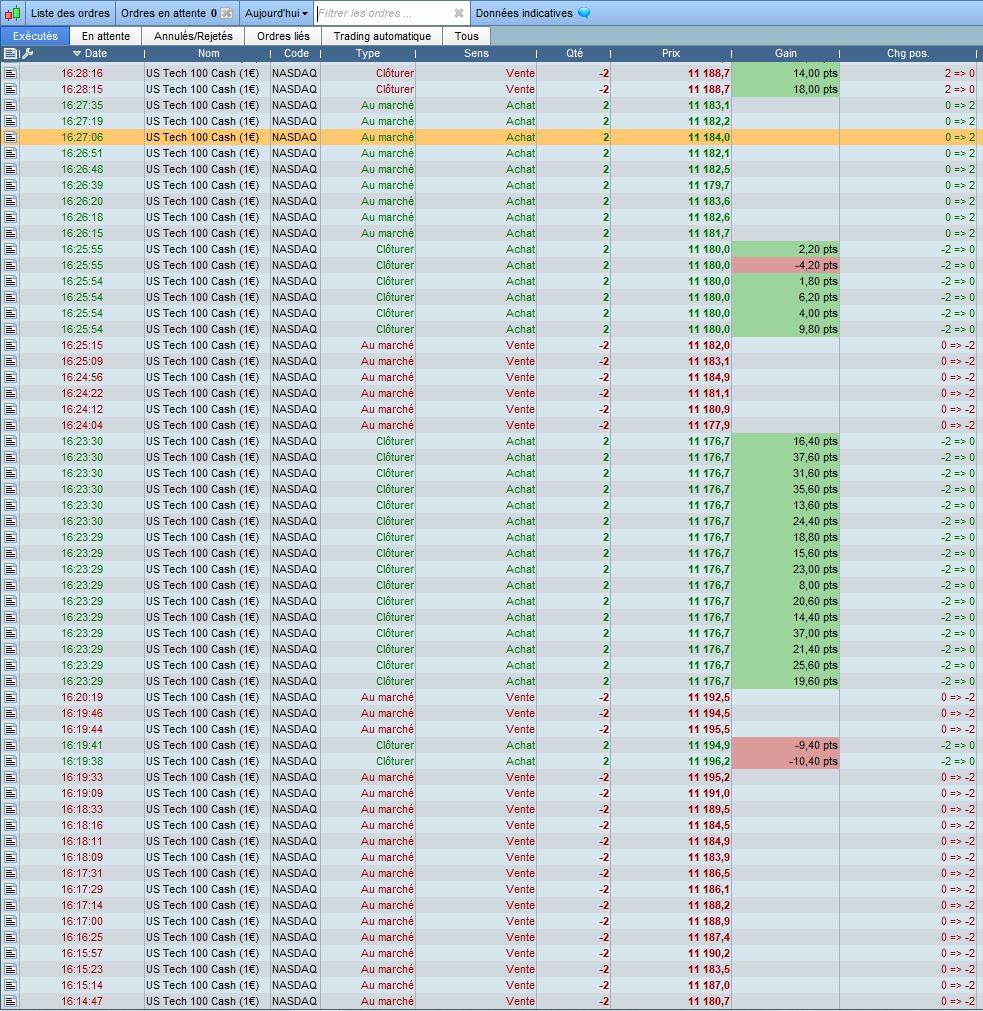Click the Données indicatives label
Screen dimensions: 983x1011
(x=524, y=13)
